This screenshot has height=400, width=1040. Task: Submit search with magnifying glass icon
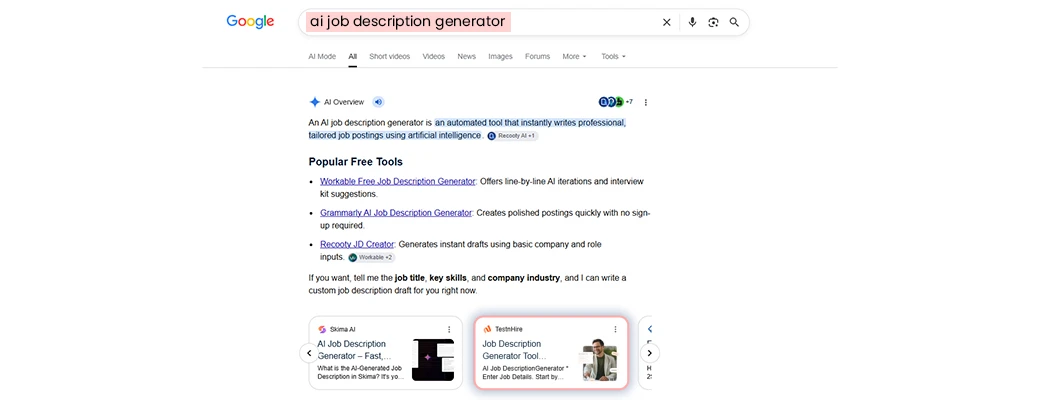(x=734, y=22)
